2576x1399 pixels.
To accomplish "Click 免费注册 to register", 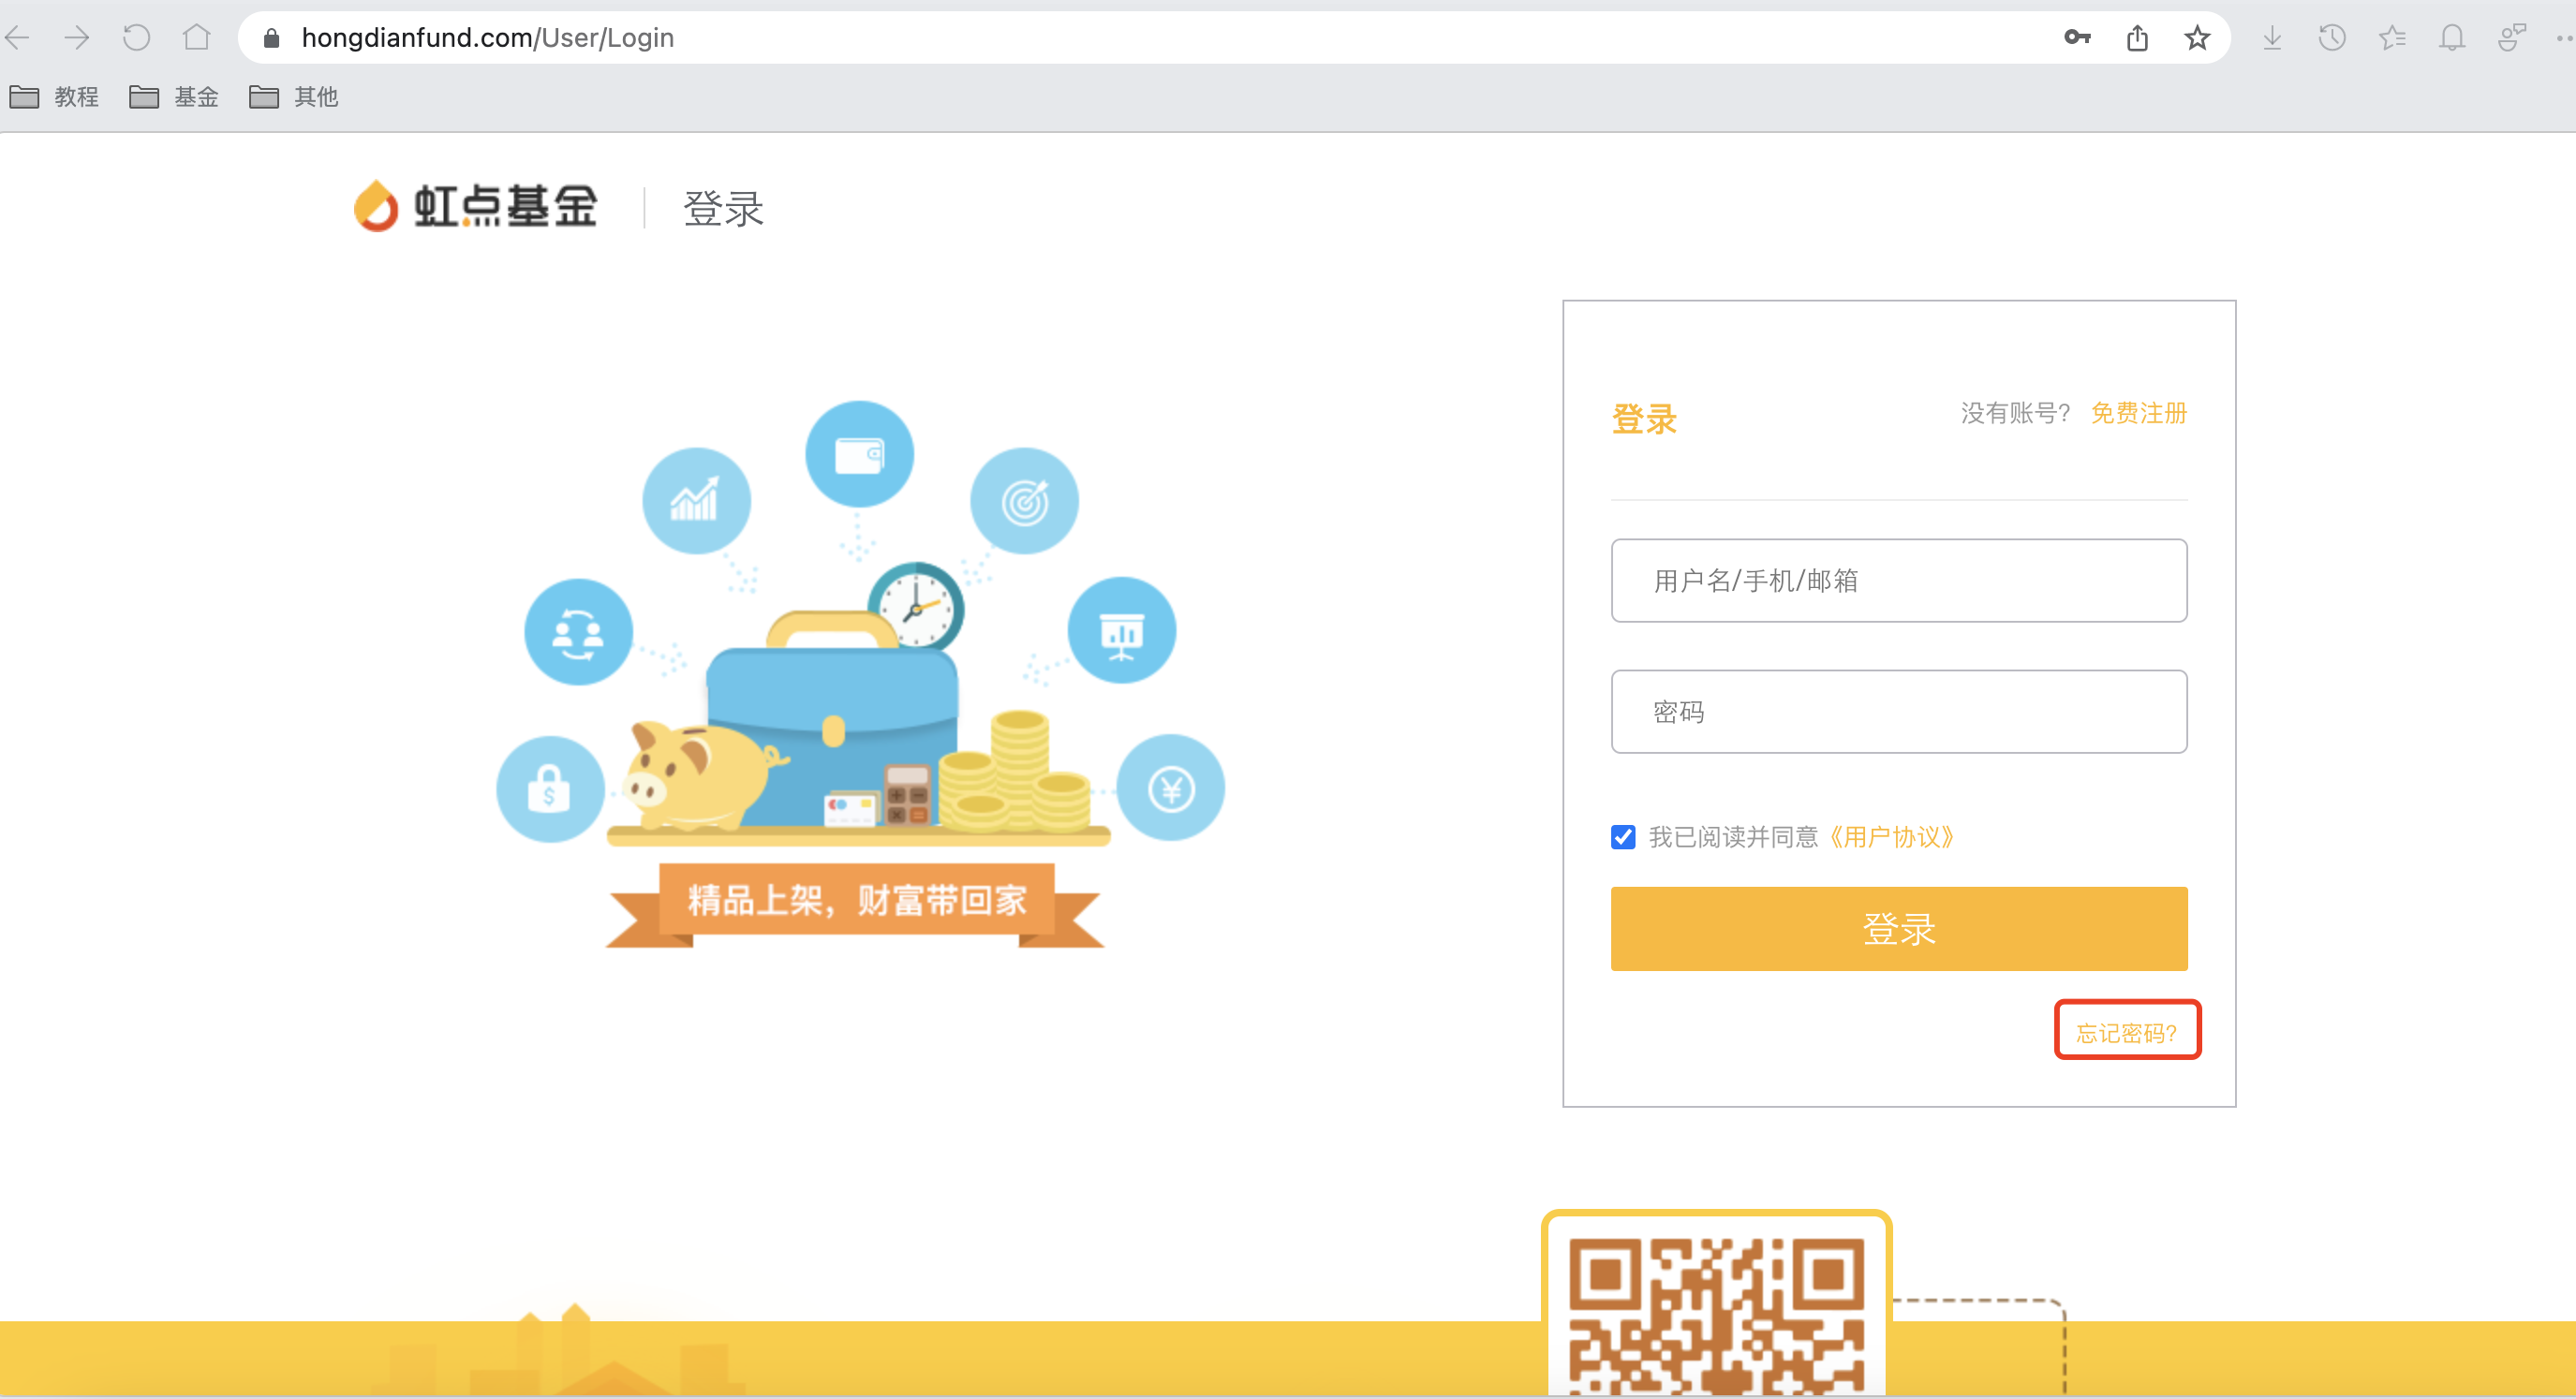I will [2139, 413].
